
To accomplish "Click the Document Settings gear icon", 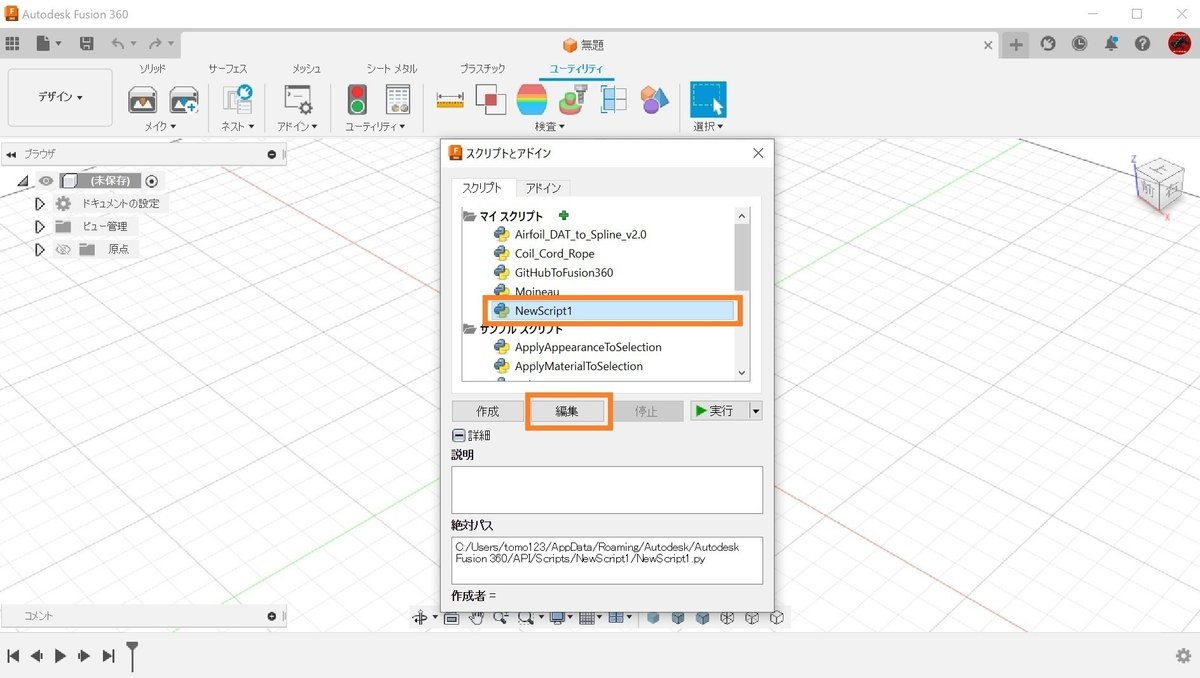I will point(63,203).
